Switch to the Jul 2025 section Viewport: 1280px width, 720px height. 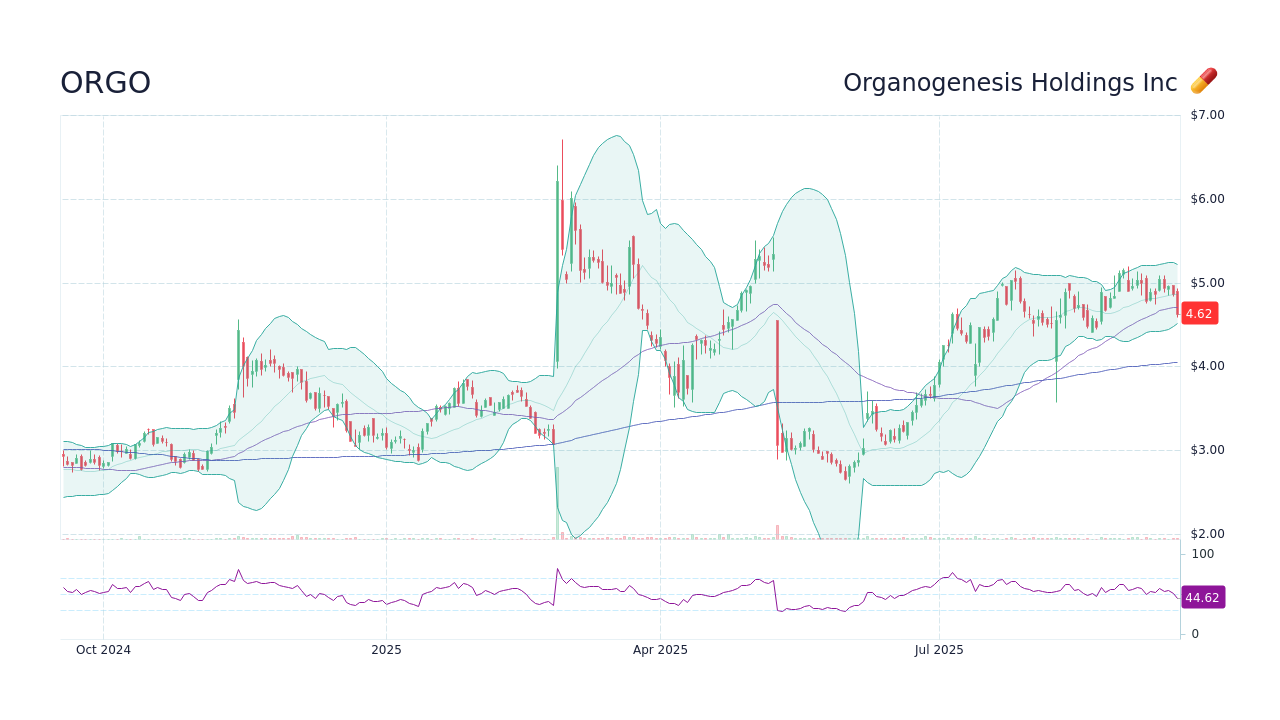(938, 649)
